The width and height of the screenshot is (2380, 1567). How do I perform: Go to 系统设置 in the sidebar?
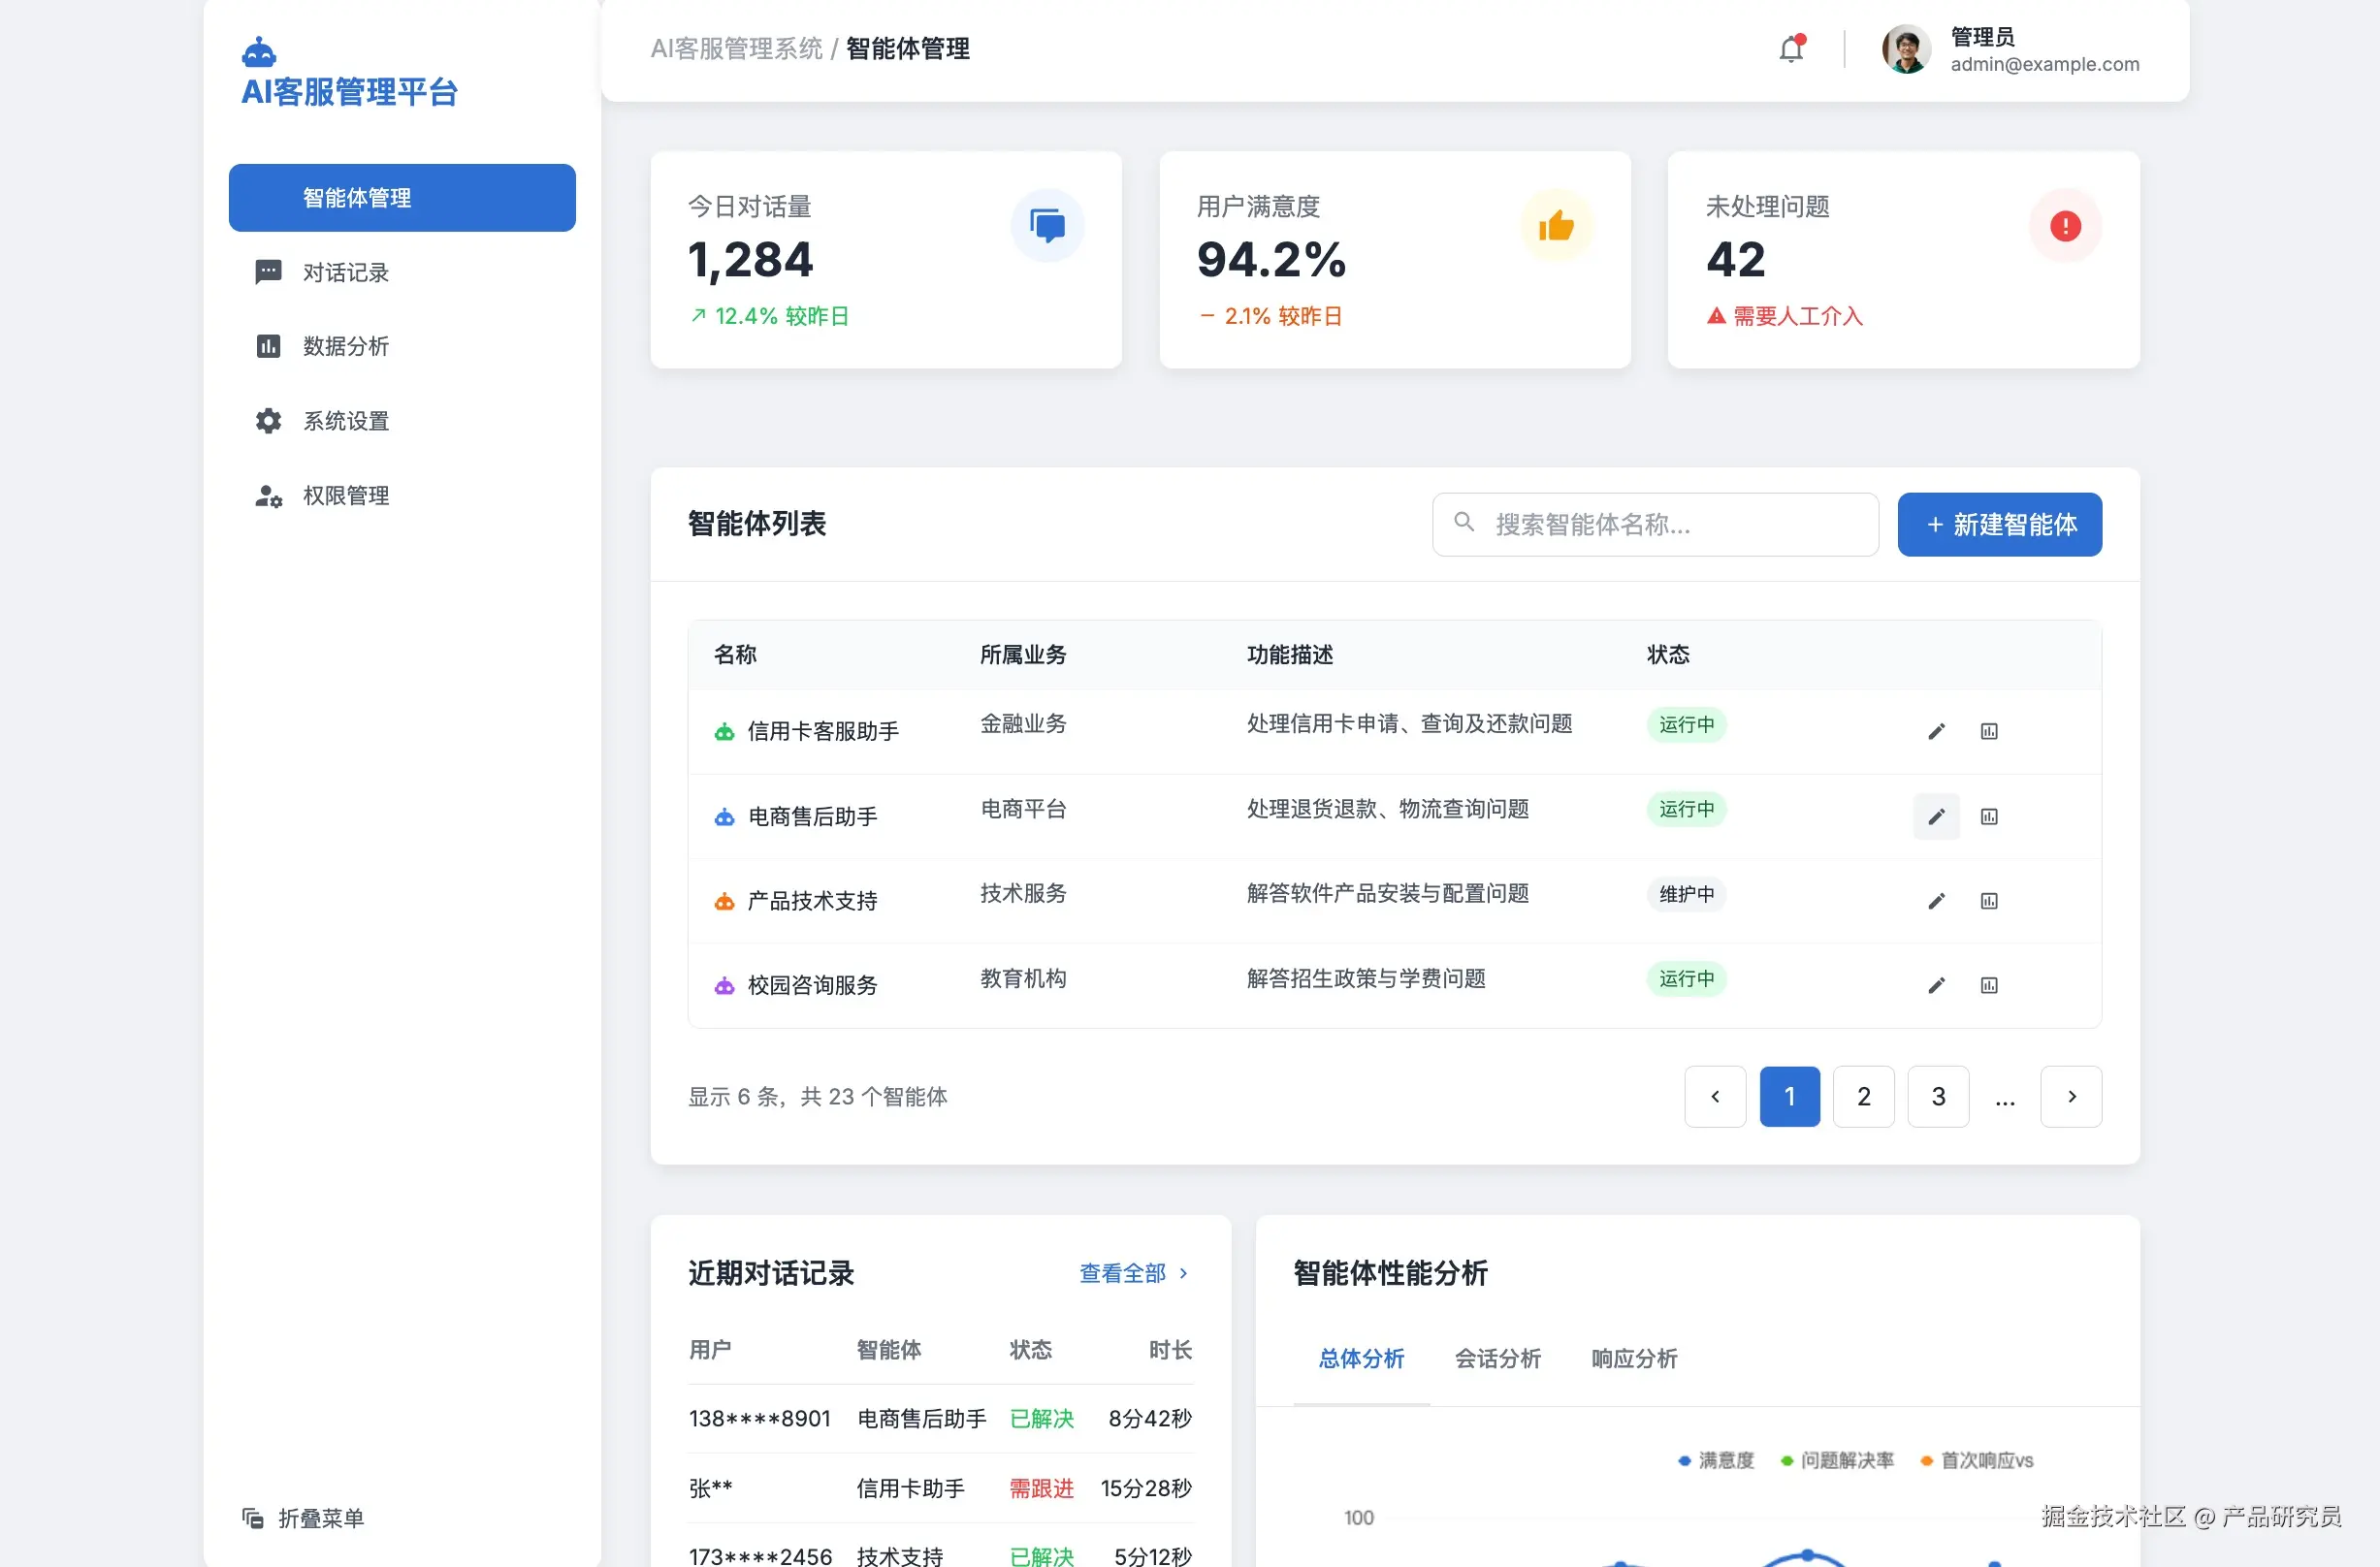pyautogui.click(x=345, y=421)
